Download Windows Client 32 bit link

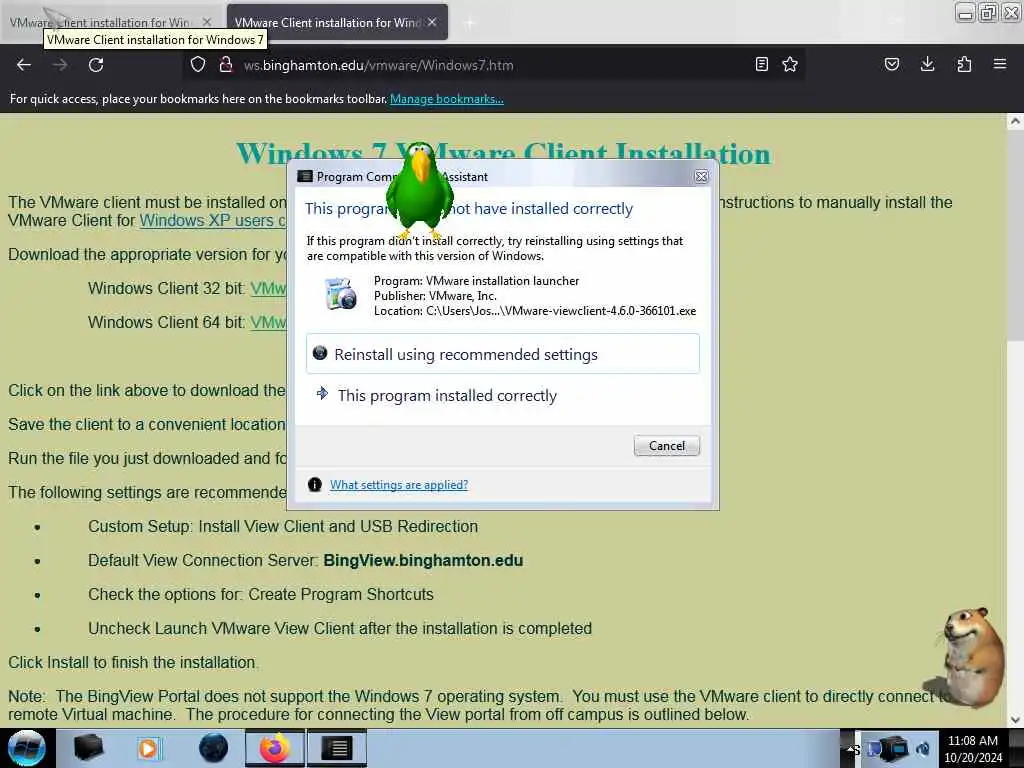point(268,289)
